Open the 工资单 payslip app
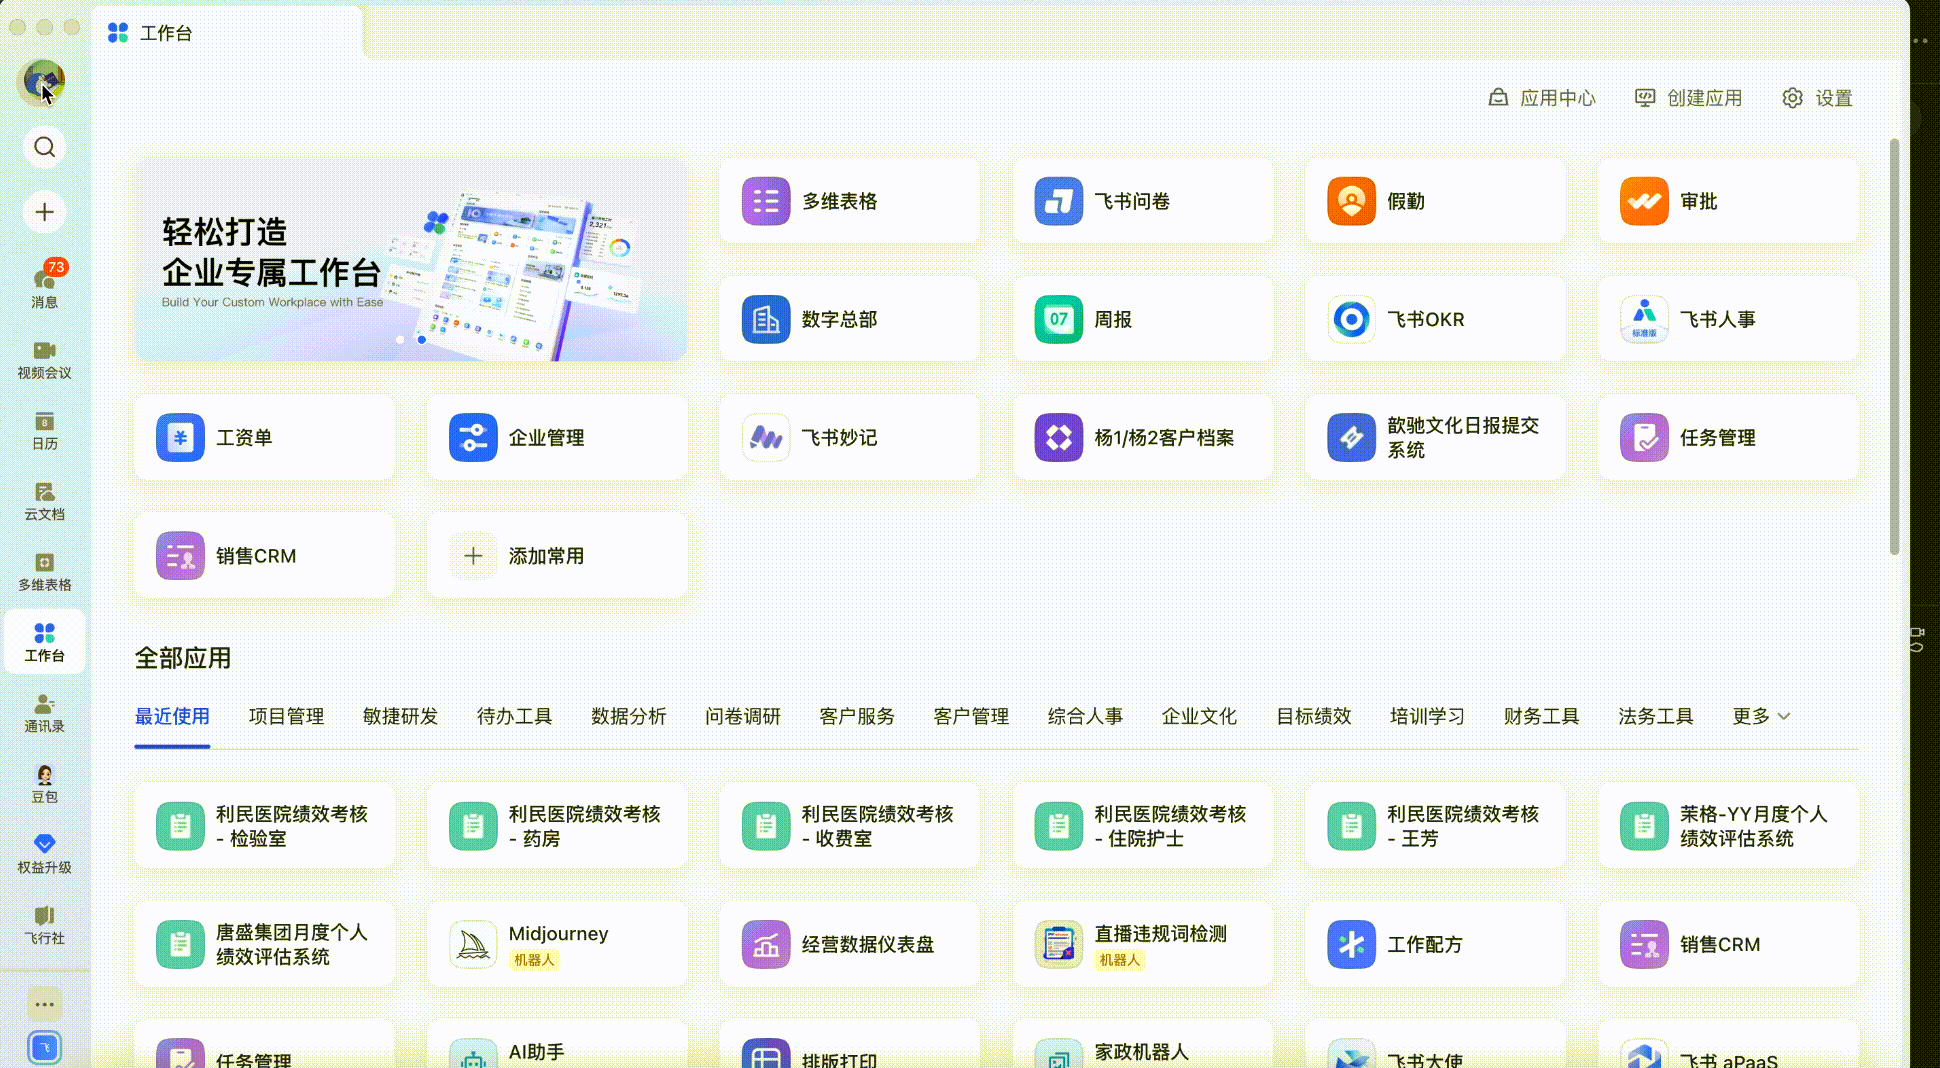 (265, 437)
